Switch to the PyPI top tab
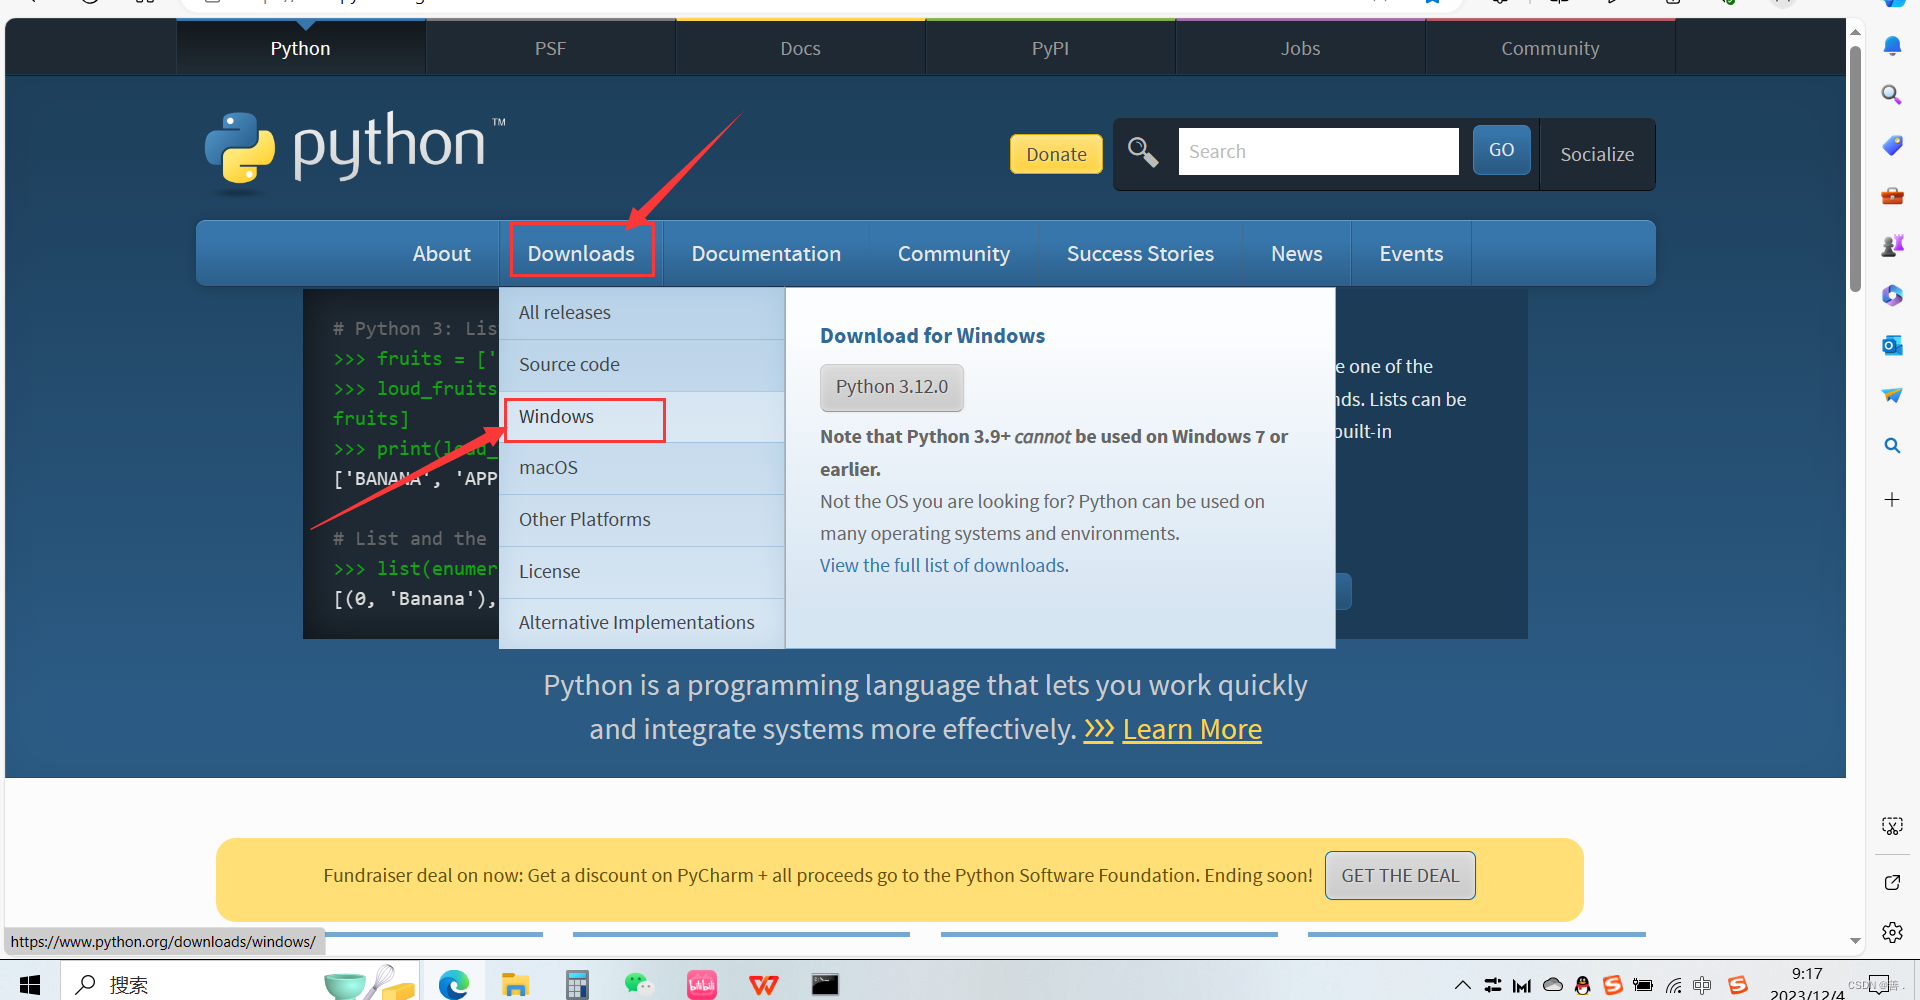 pos(1050,48)
